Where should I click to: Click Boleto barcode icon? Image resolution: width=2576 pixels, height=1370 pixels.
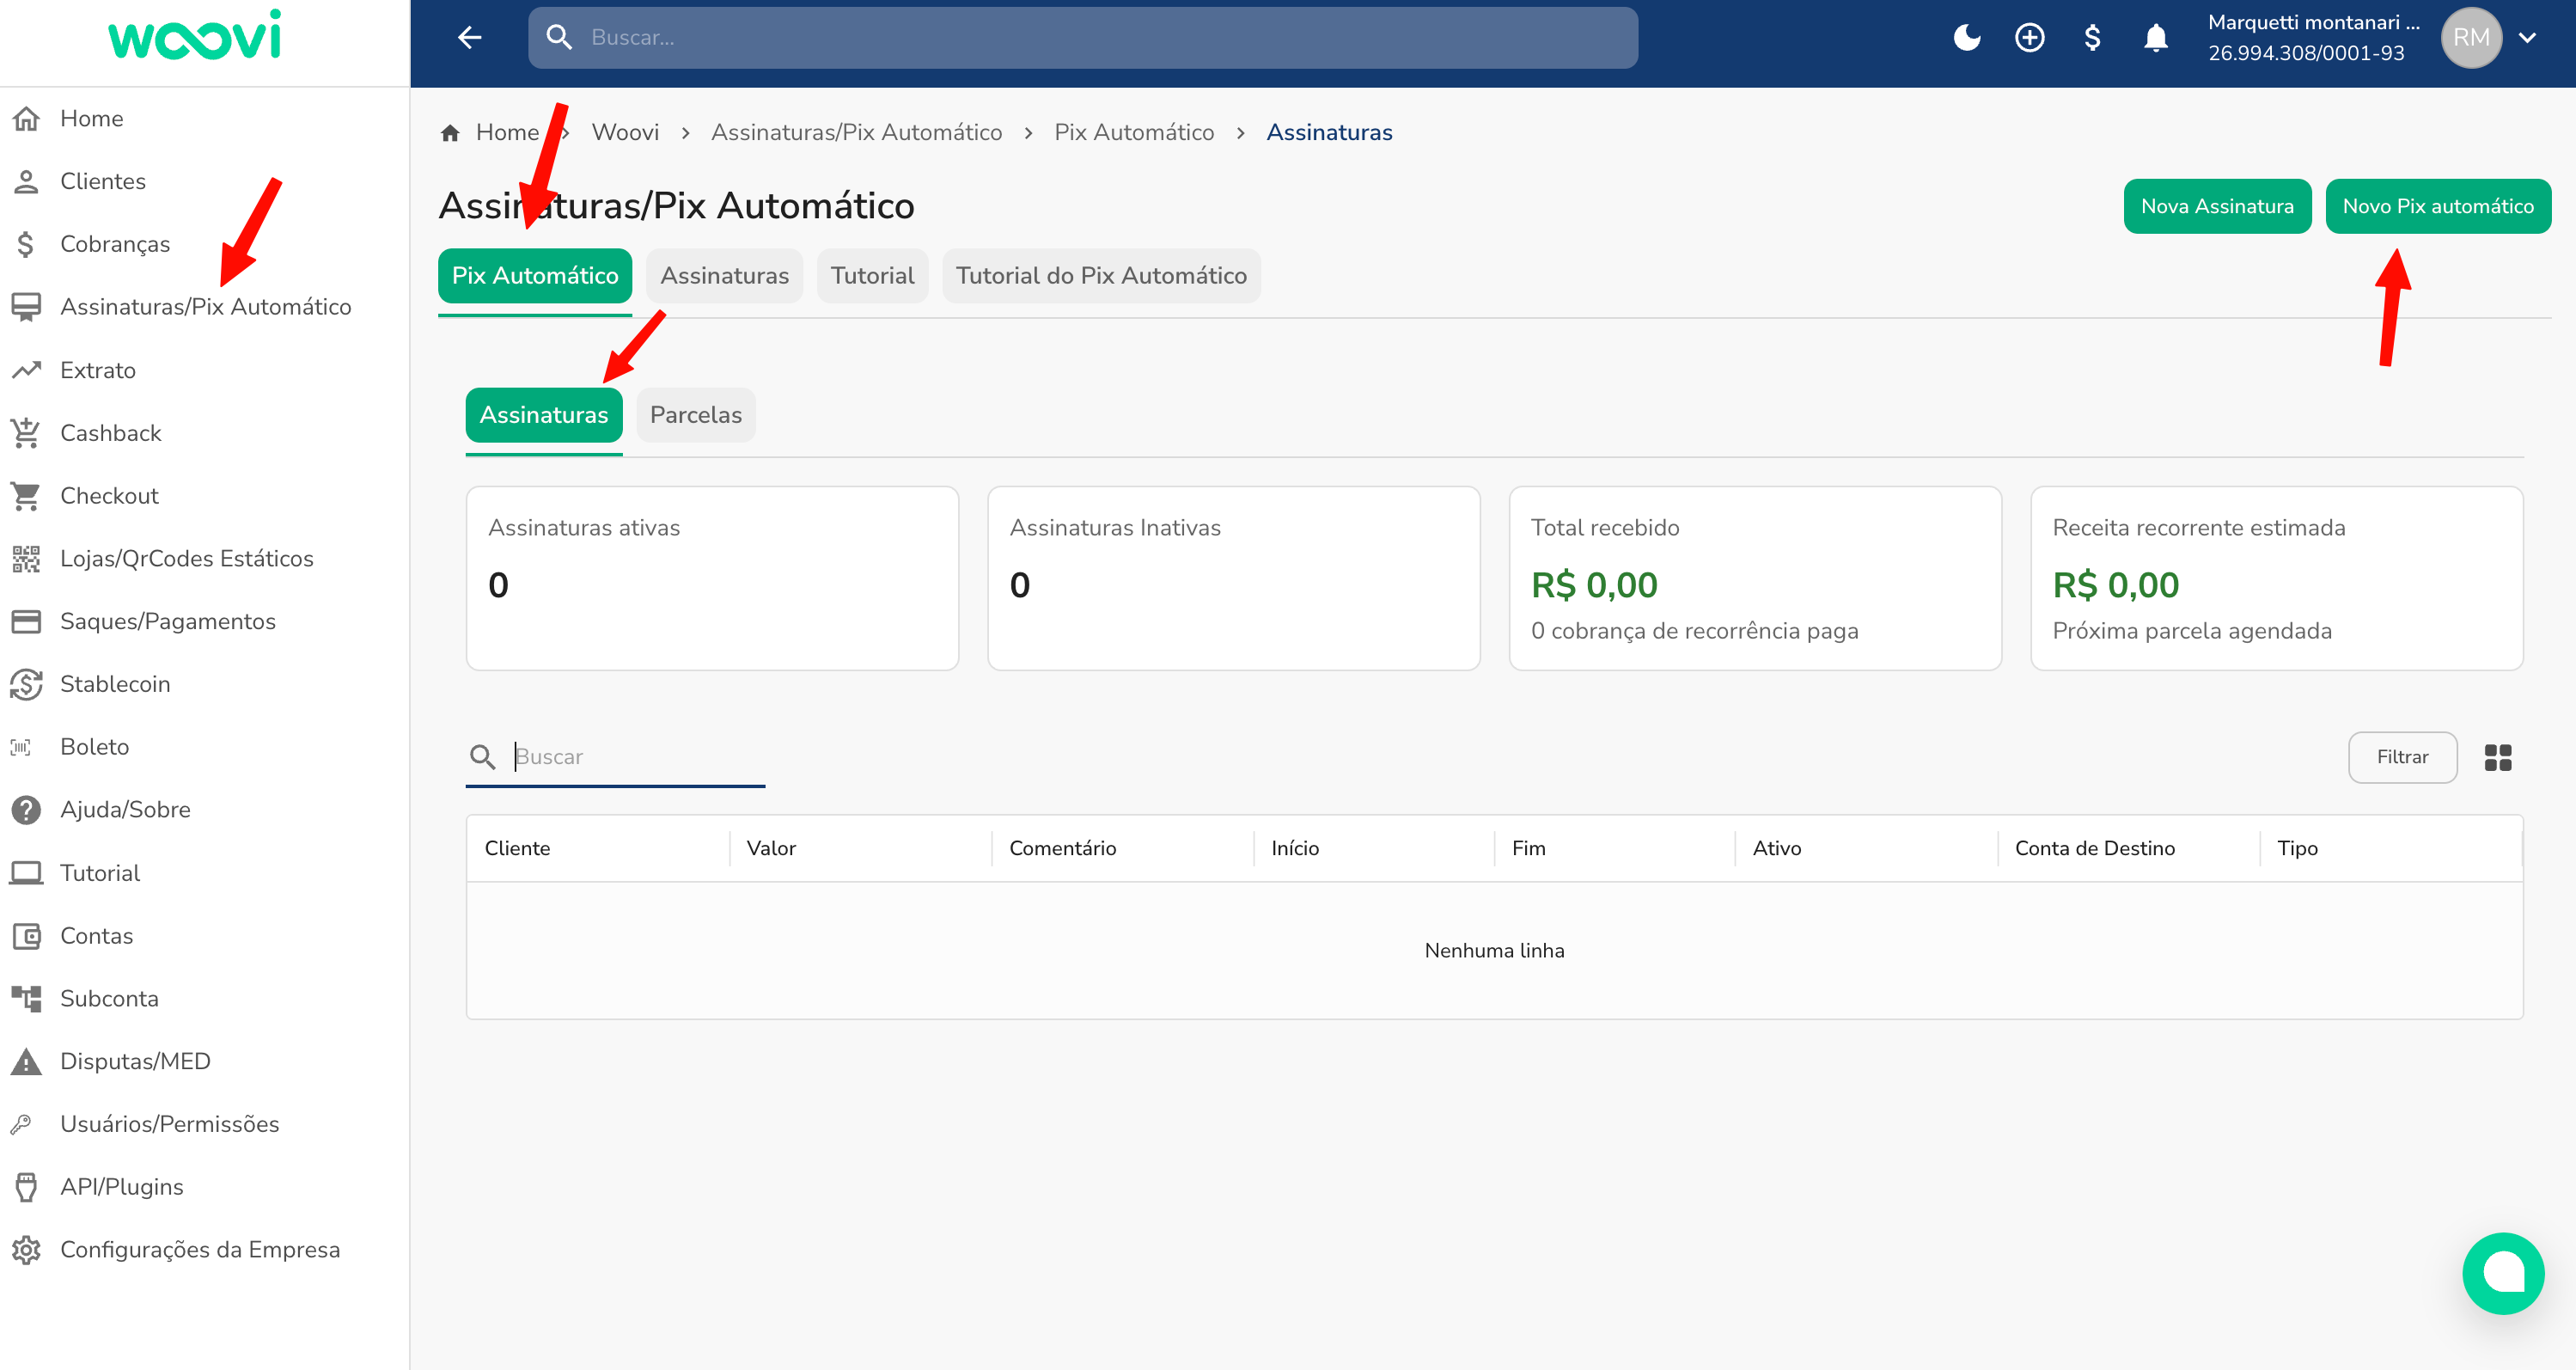21,747
